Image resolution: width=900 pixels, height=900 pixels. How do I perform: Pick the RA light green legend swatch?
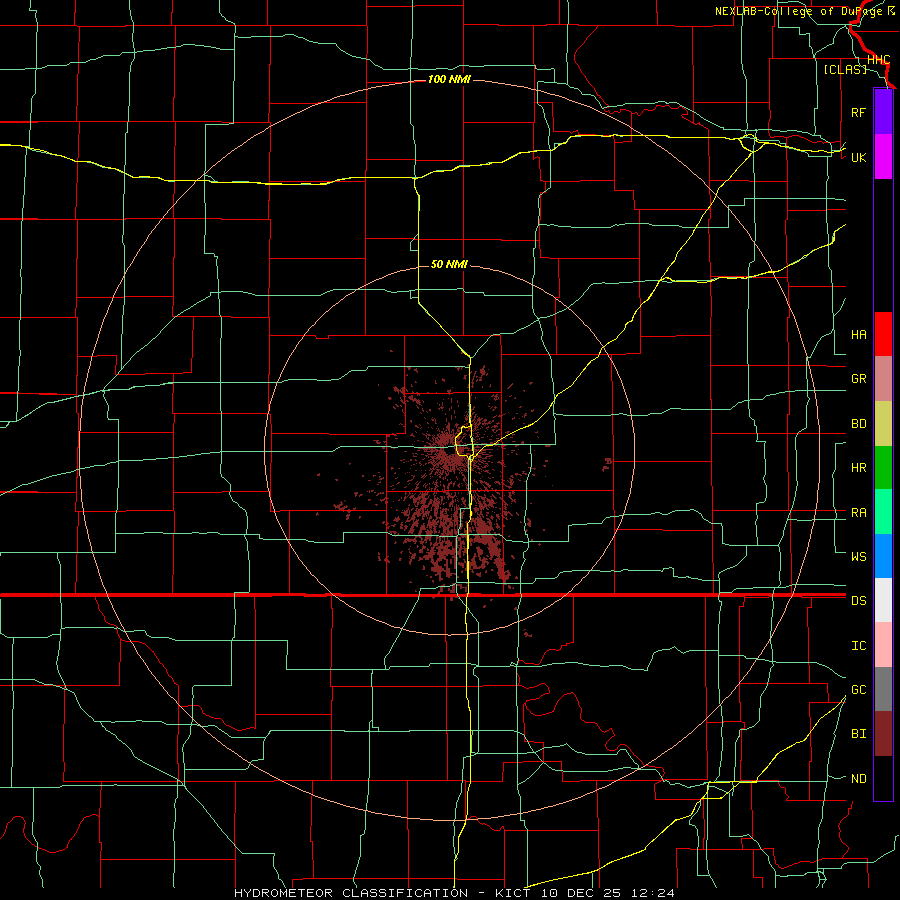(883, 512)
